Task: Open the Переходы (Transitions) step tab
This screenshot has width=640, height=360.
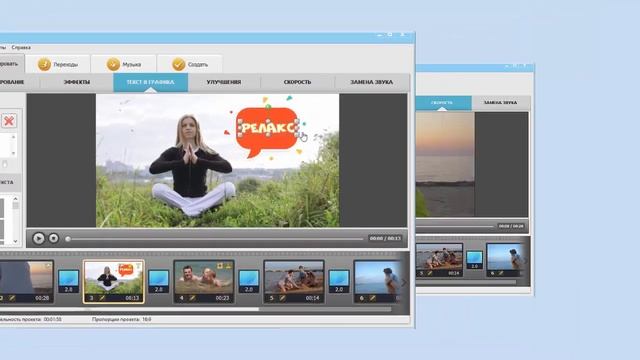Action: point(58,64)
